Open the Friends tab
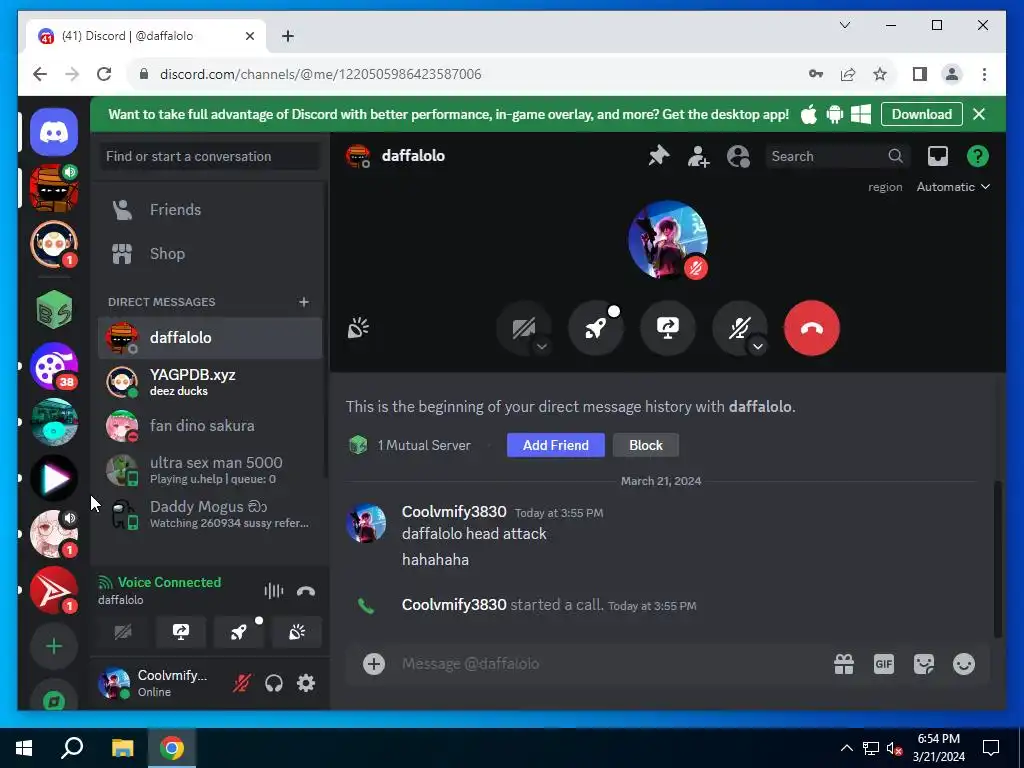This screenshot has height=768, width=1024. tap(210, 210)
